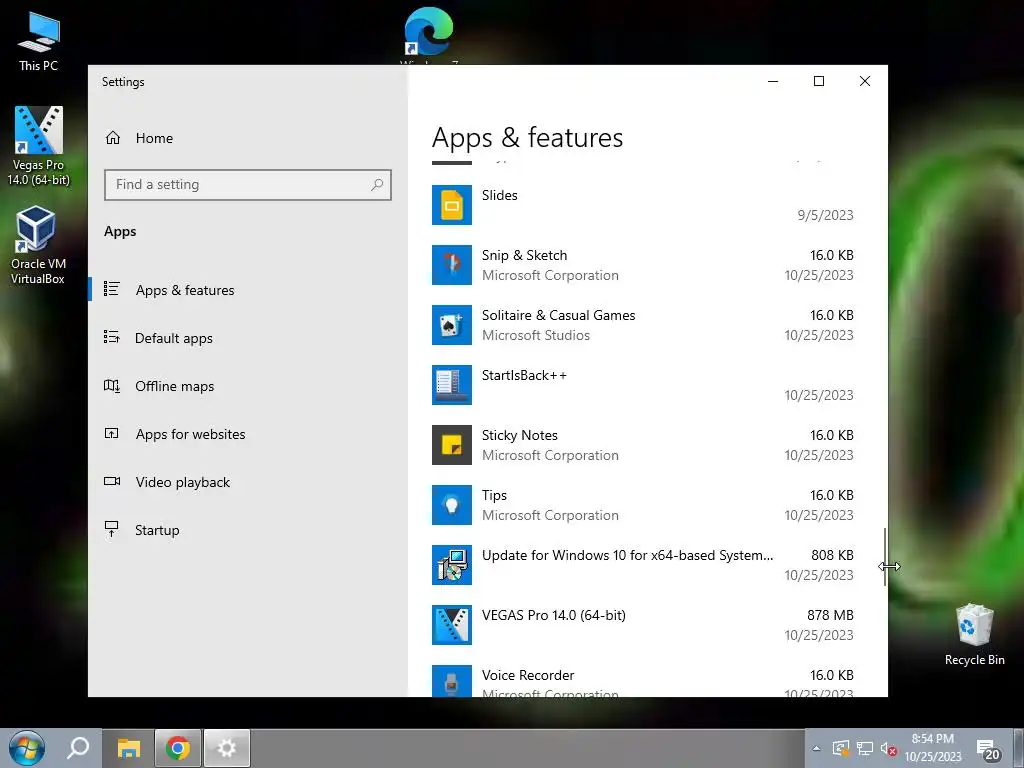This screenshot has height=768, width=1024.
Task: Click the search magnifier in Find a setting
Action: [377, 185]
